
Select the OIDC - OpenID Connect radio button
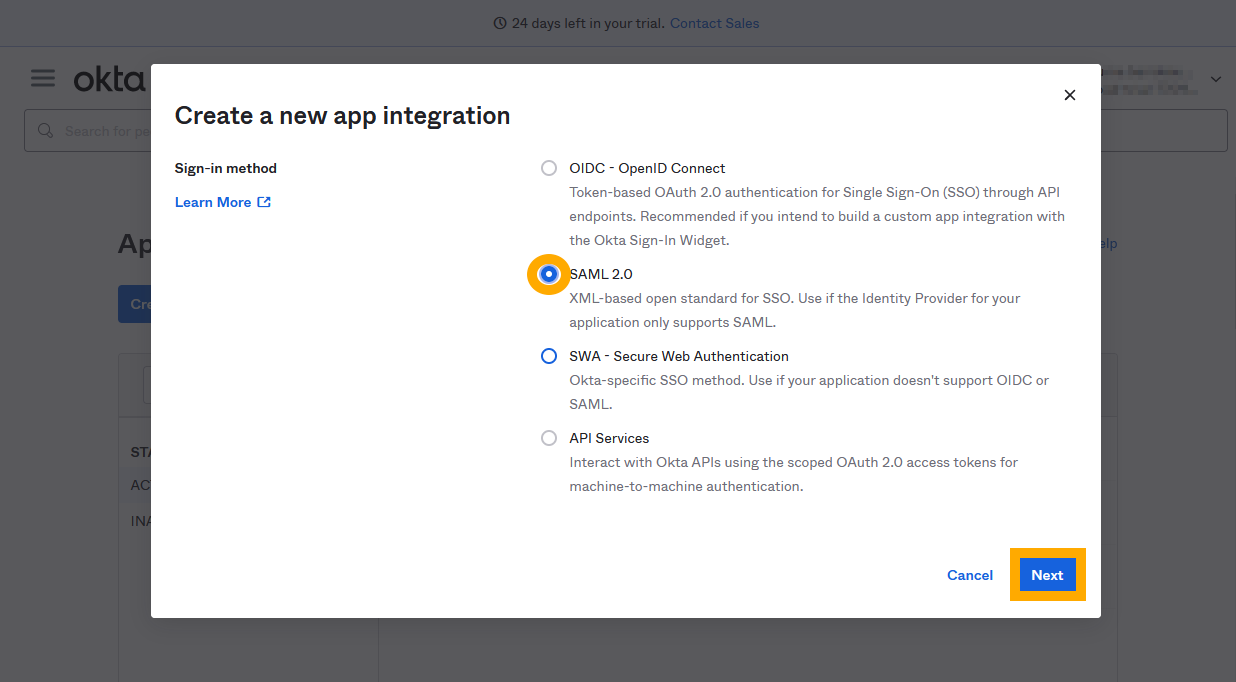click(x=549, y=168)
